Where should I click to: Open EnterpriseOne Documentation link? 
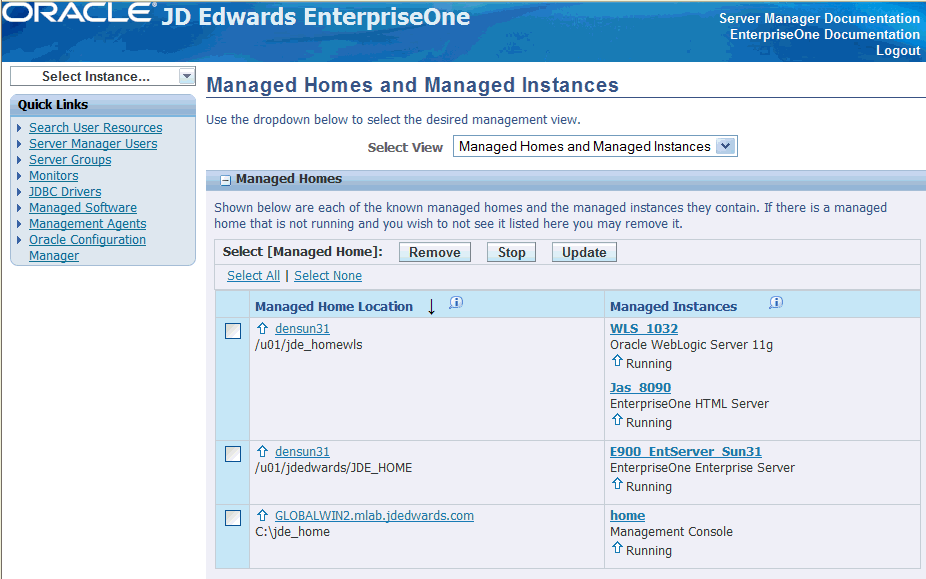825,34
